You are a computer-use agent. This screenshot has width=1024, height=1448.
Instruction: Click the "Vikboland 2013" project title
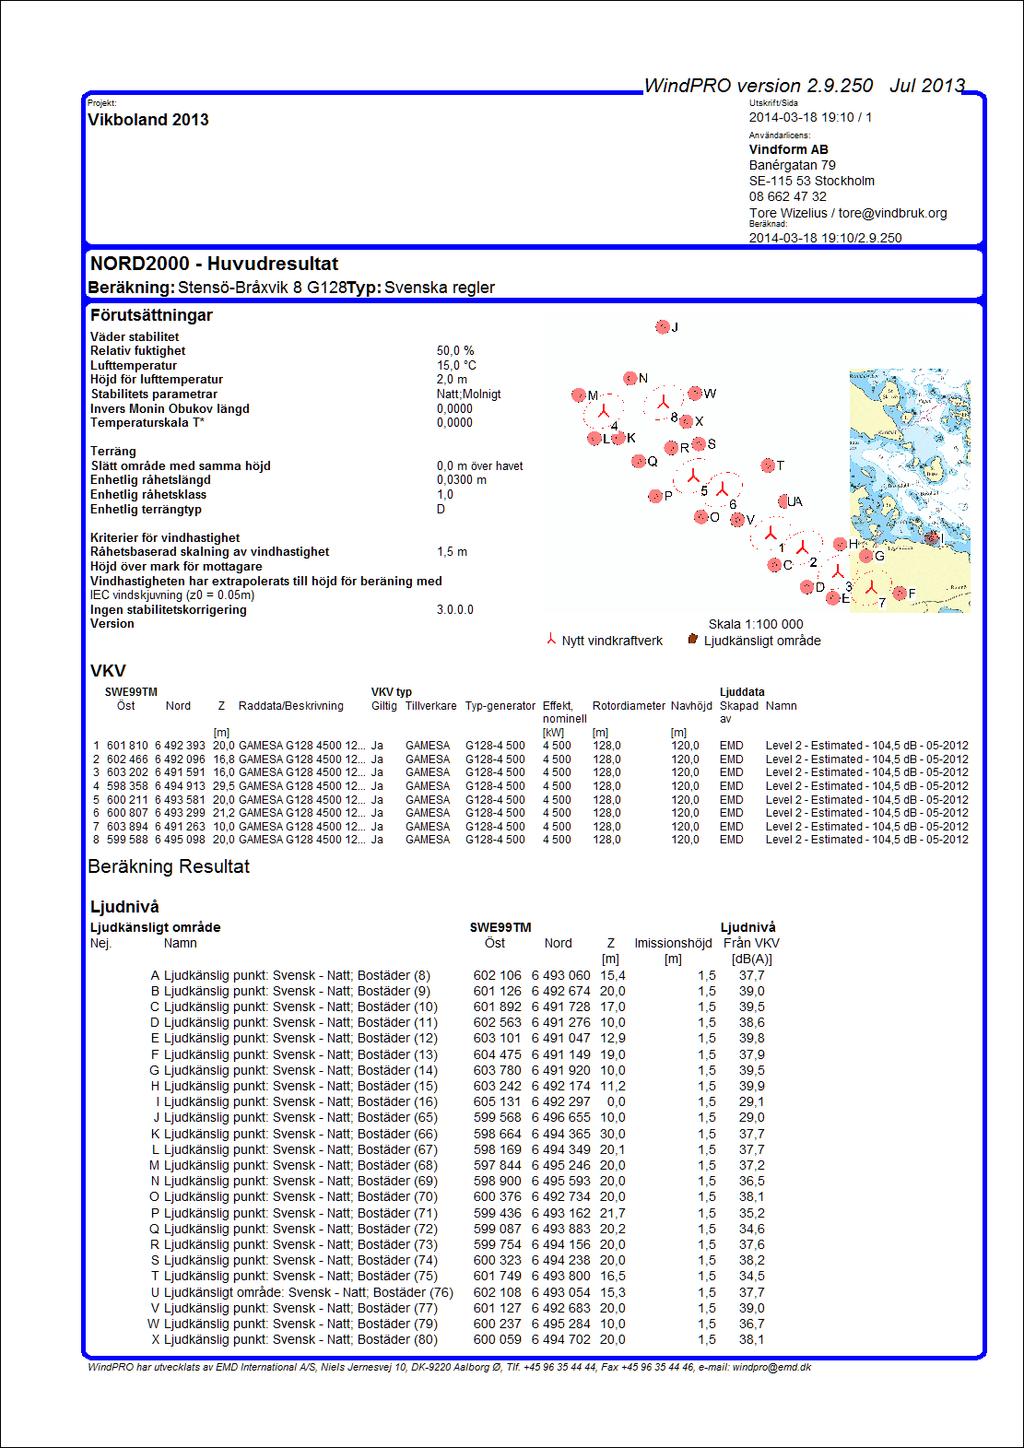pos(148,120)
